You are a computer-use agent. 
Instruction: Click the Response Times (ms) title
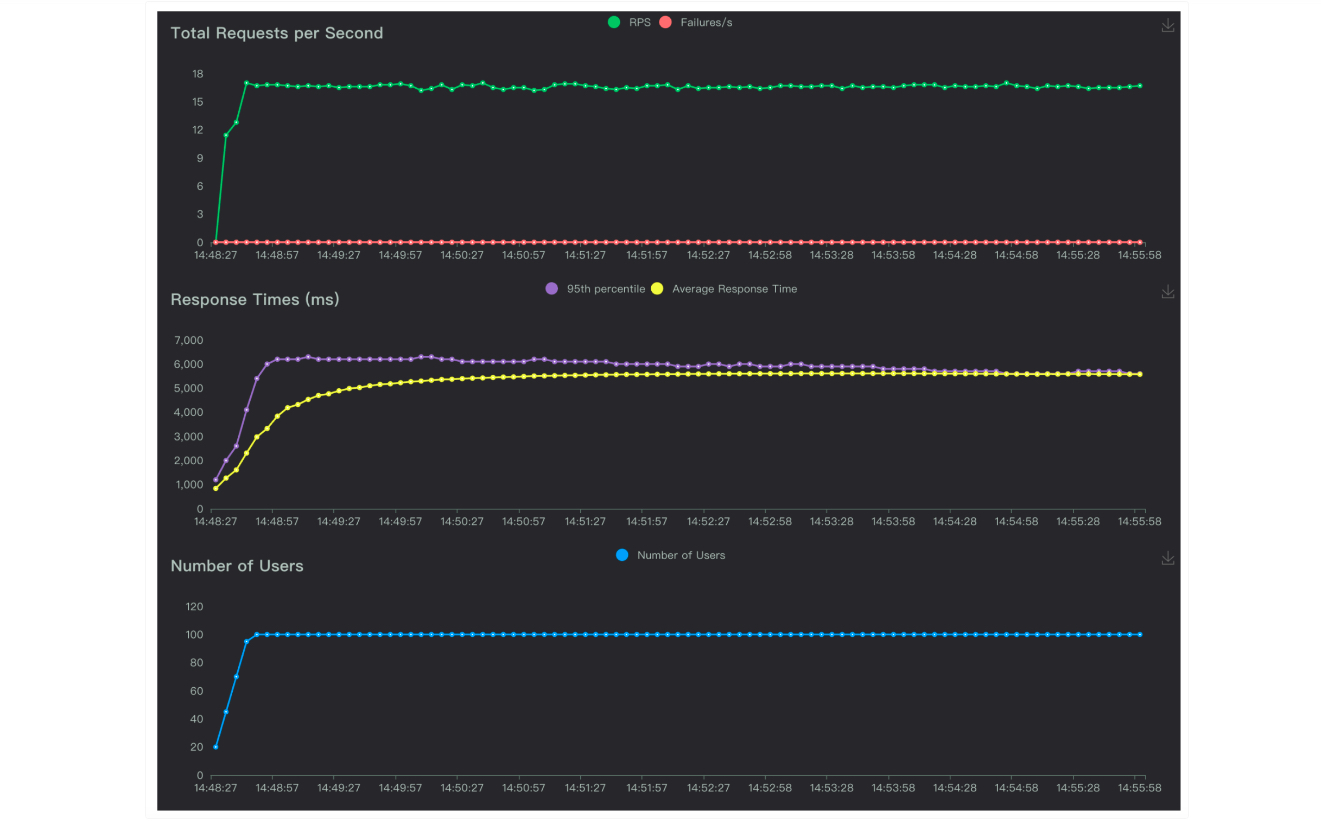(255, 299)
